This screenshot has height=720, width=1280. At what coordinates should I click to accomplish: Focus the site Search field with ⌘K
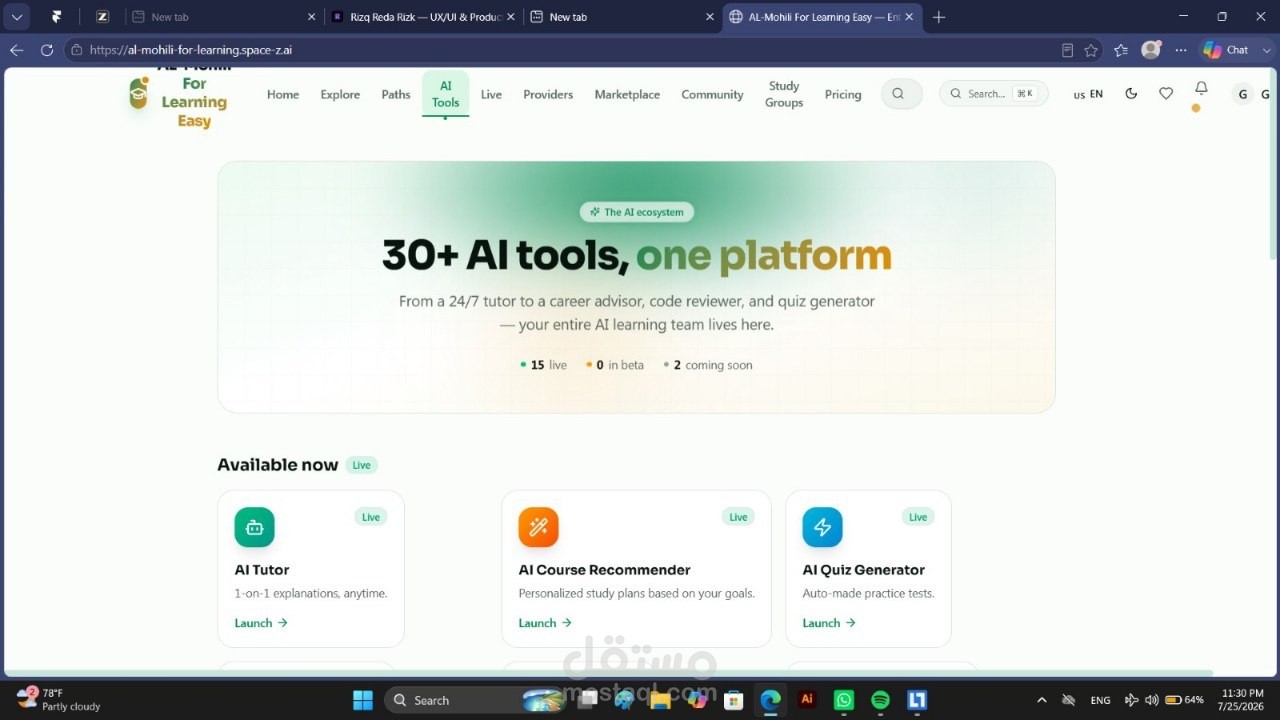[x=994, y=94]
